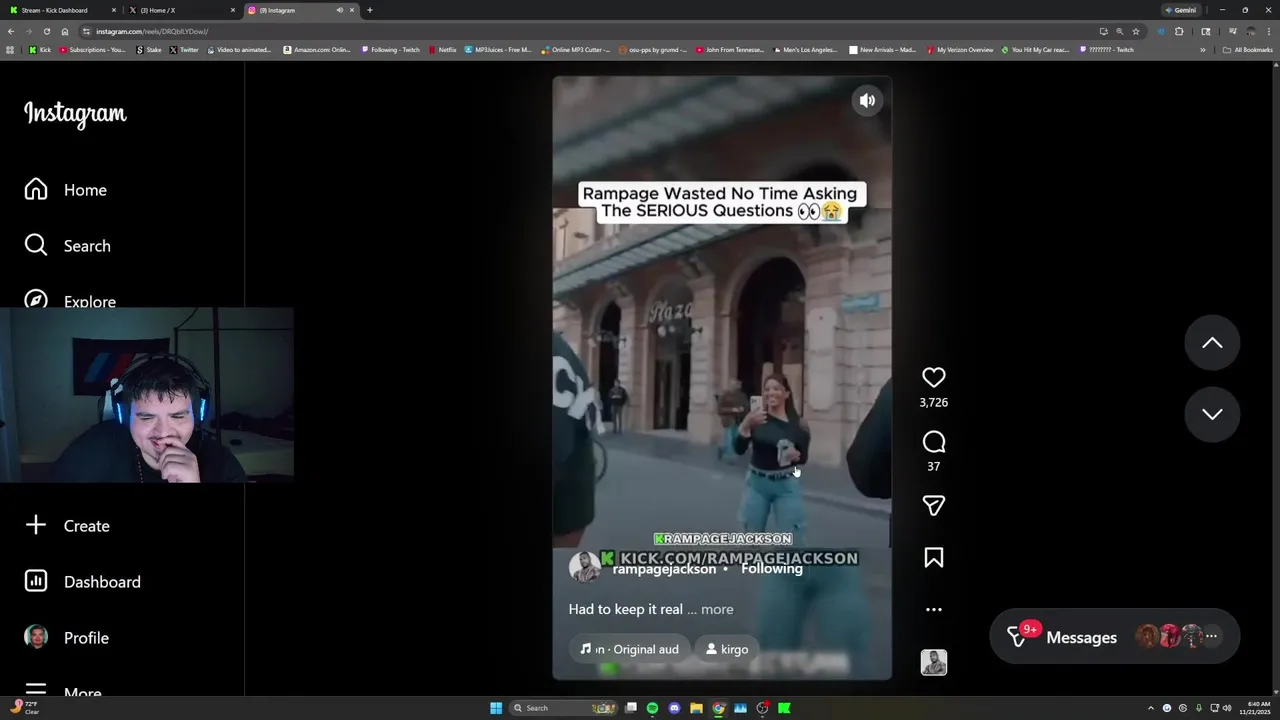Open Netflix bookmark
The image size is (1280, 720).
pyautogui.click(x=442, y=49)
